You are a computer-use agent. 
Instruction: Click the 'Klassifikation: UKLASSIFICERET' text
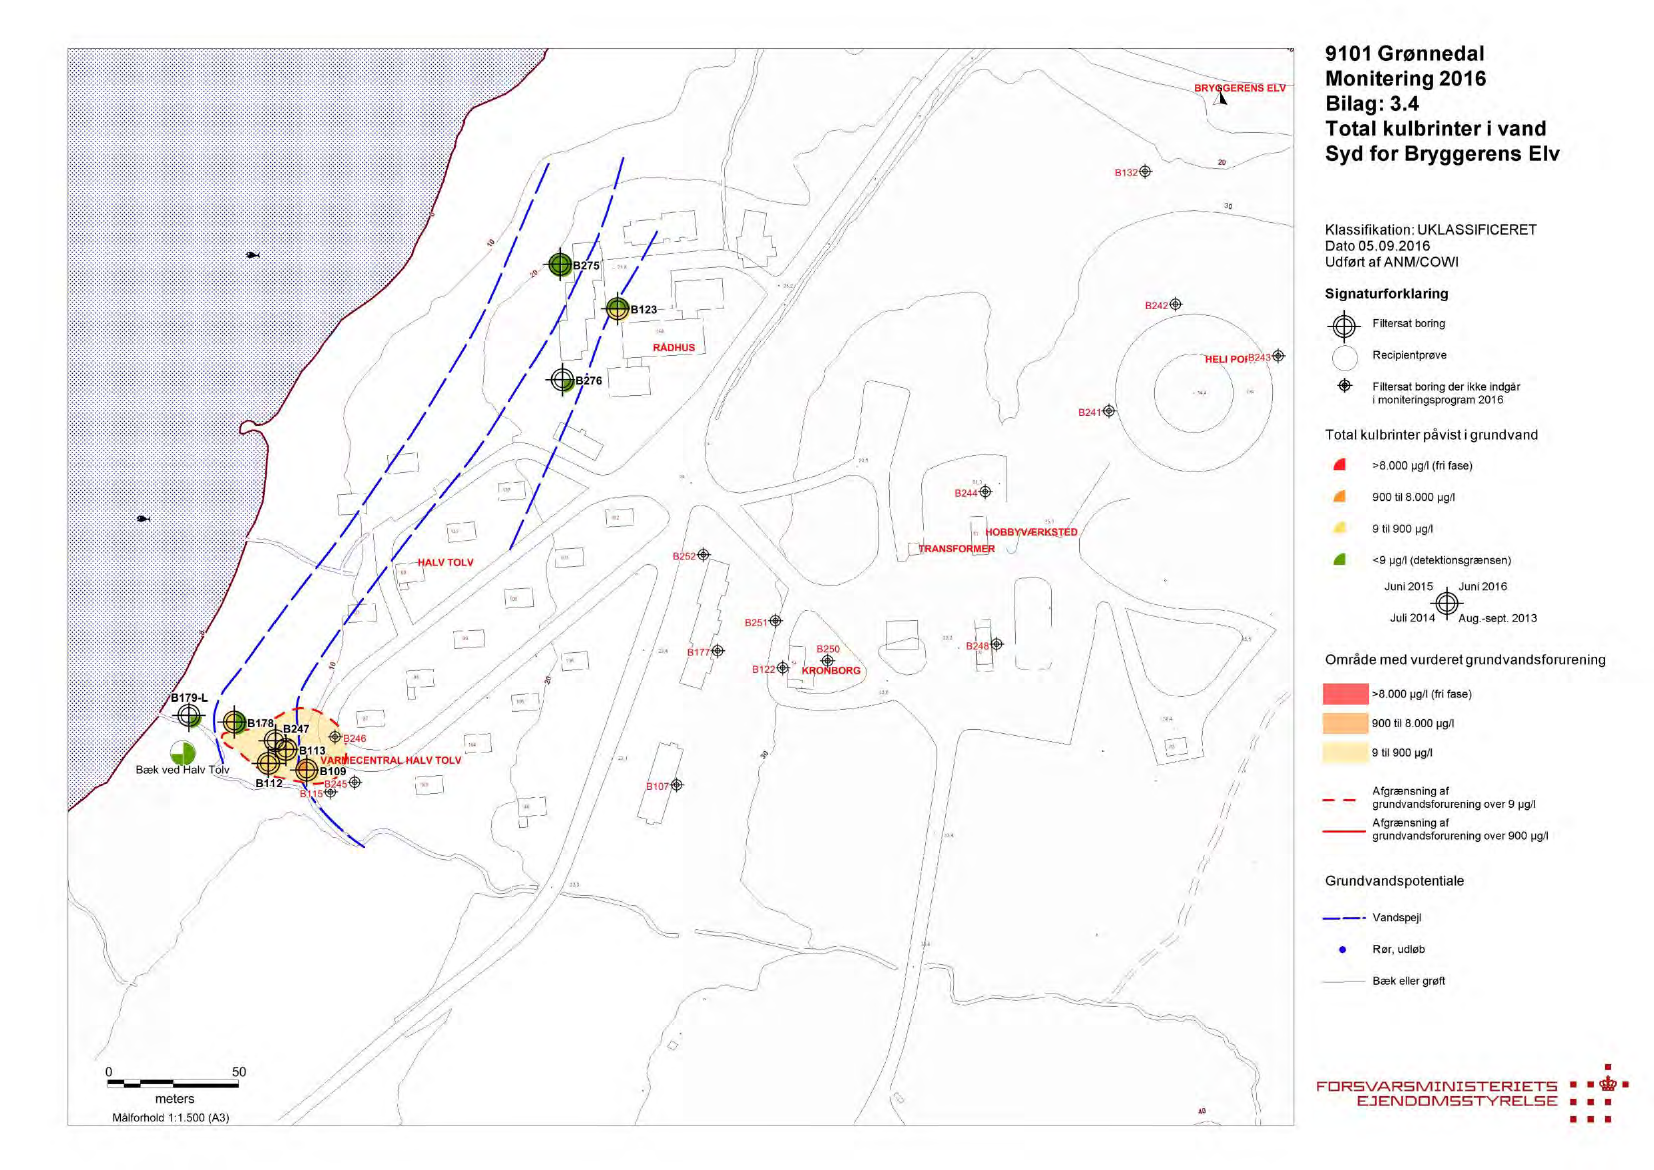[x=1430, y=230]
